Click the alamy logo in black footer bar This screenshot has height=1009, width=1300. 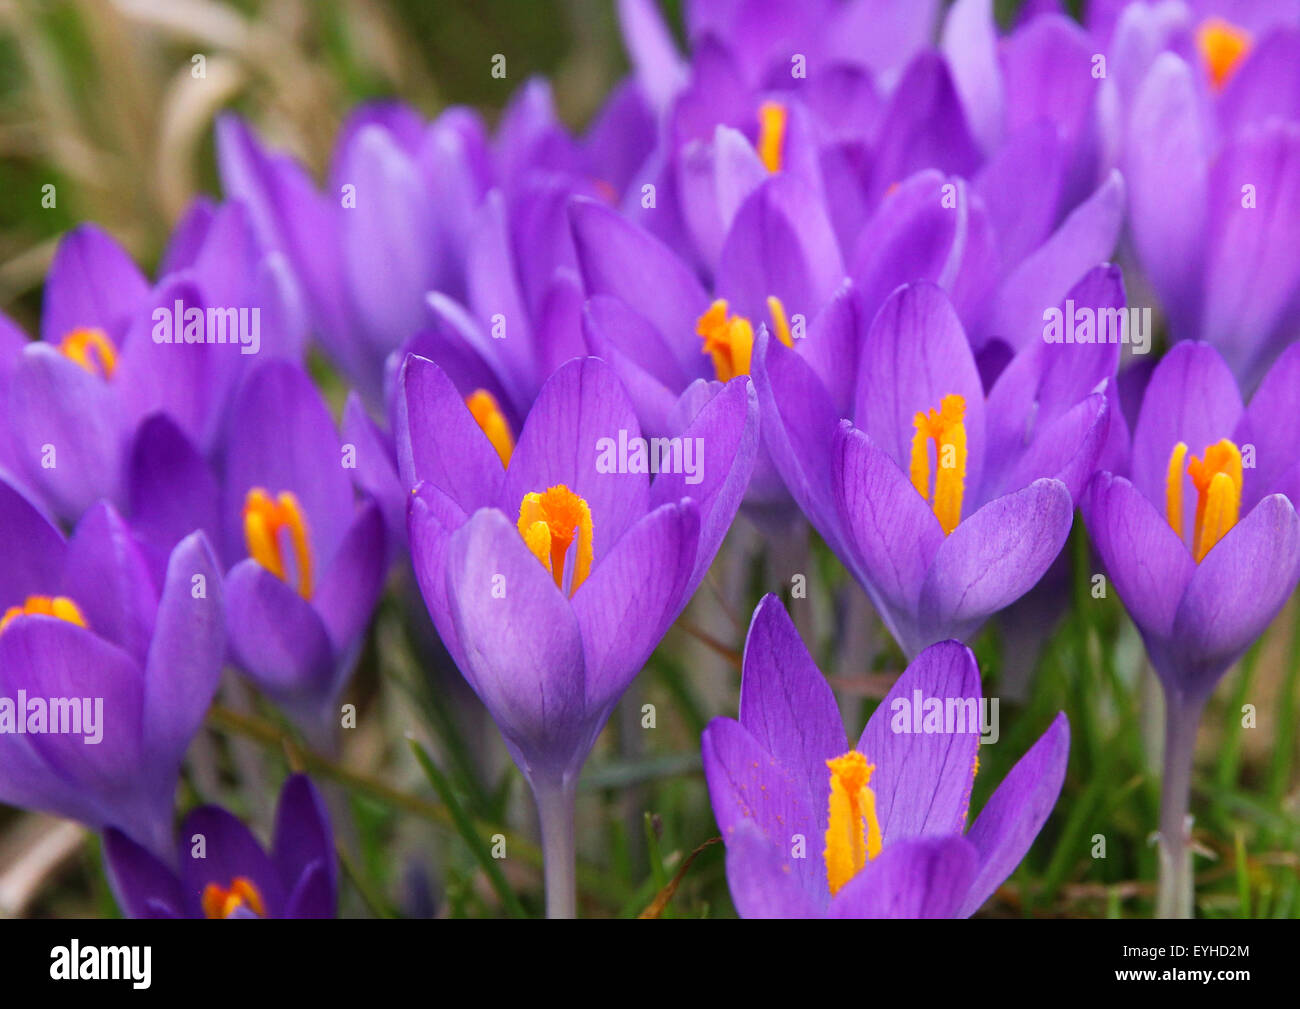(101, 964)
